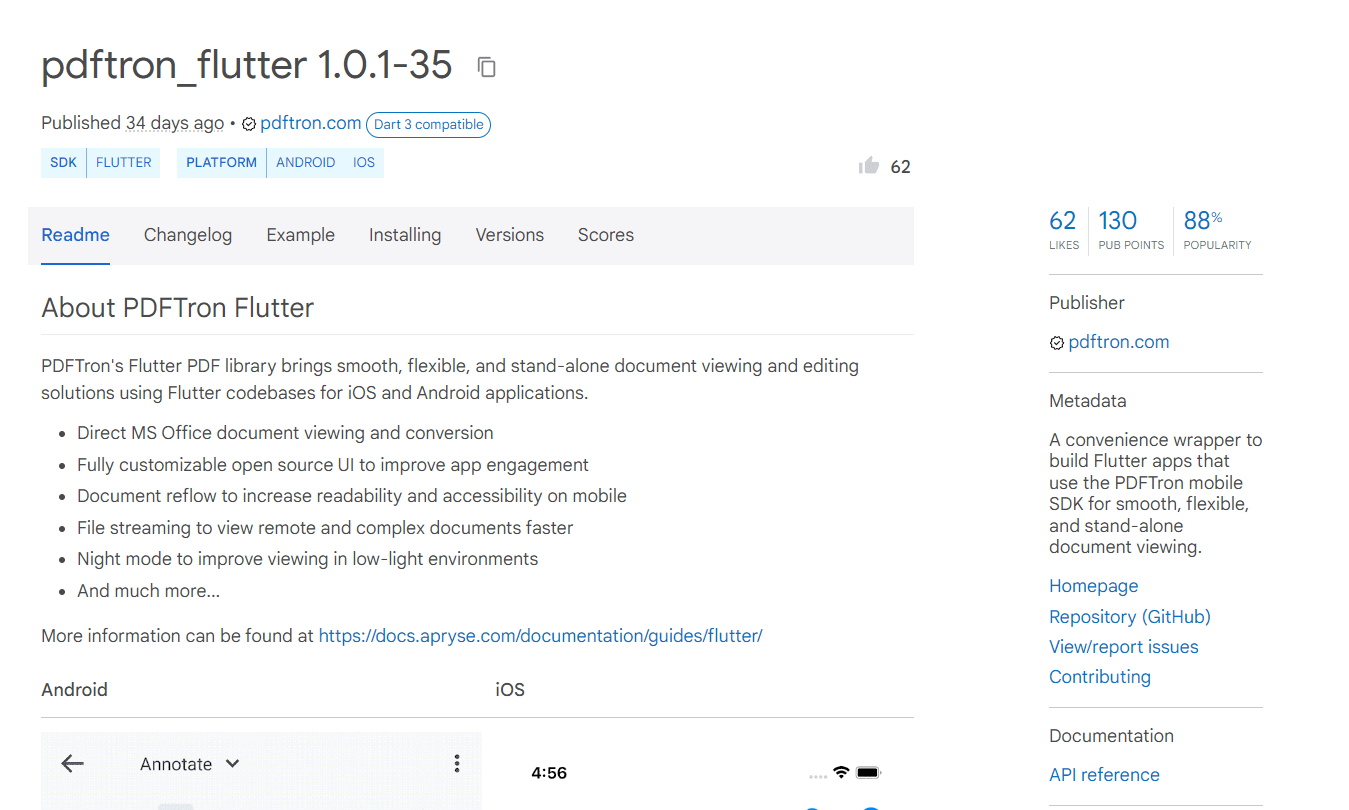Screen dimensions: 1349x810
Task: Switch to the Changelog tab
Action: (x=187, y=235)
